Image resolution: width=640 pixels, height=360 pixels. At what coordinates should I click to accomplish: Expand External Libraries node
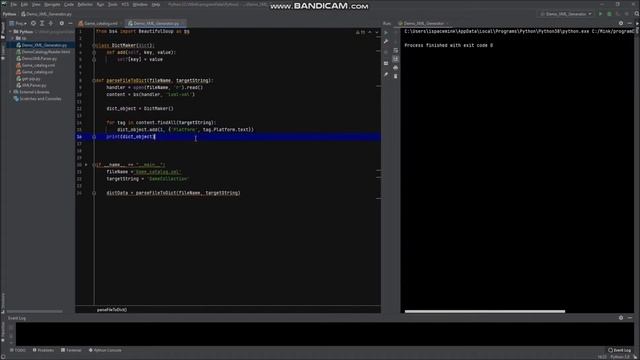pos(11,92)
